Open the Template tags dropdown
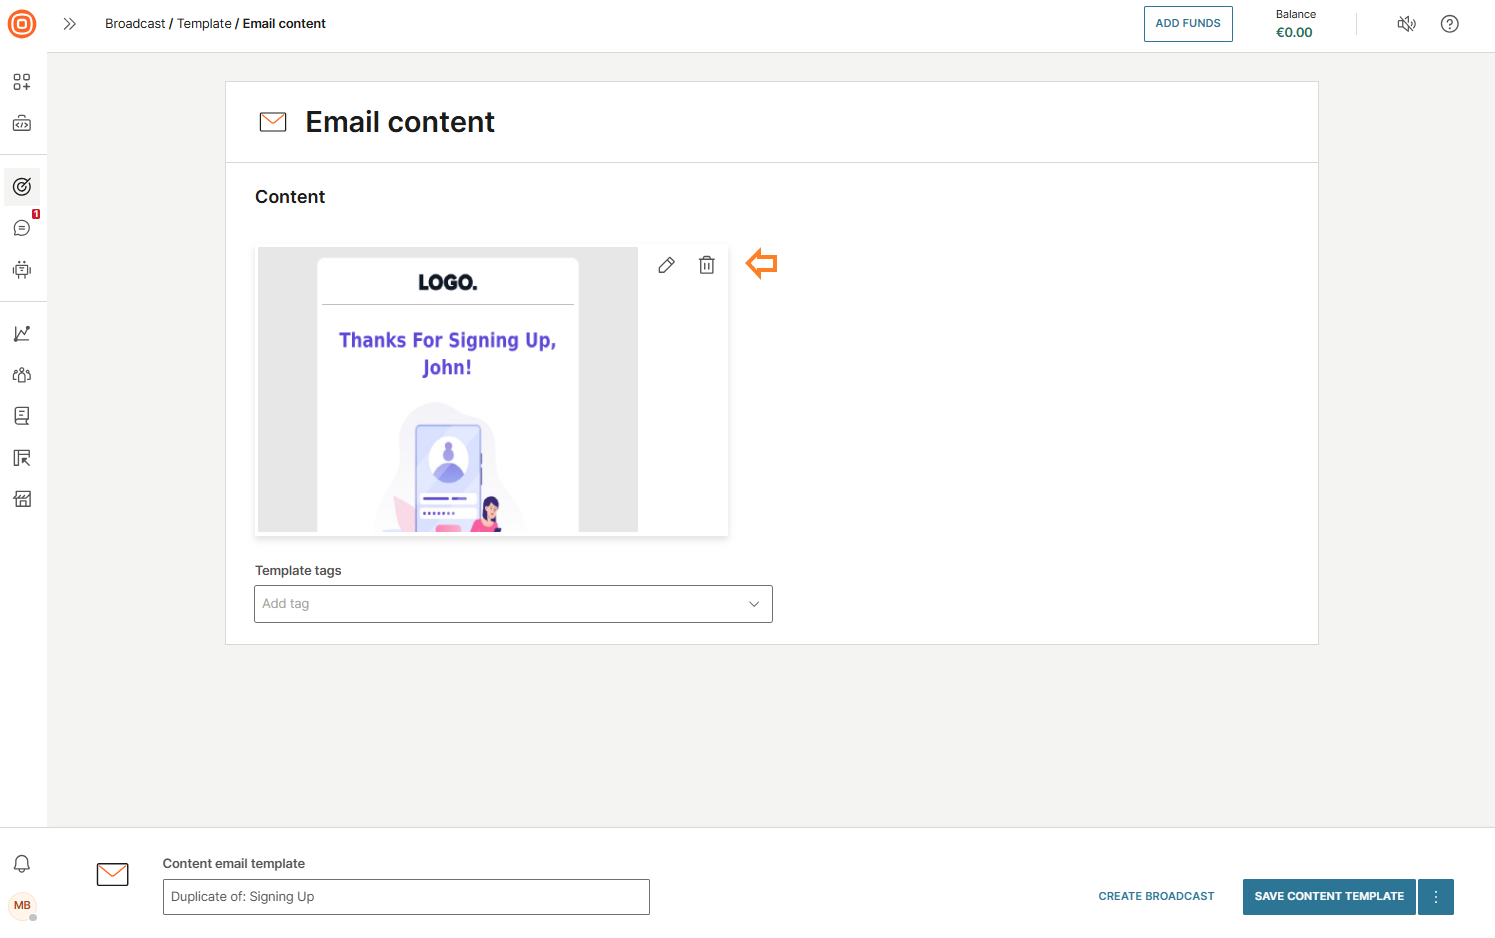1495x938 pixels. [513, 604]
